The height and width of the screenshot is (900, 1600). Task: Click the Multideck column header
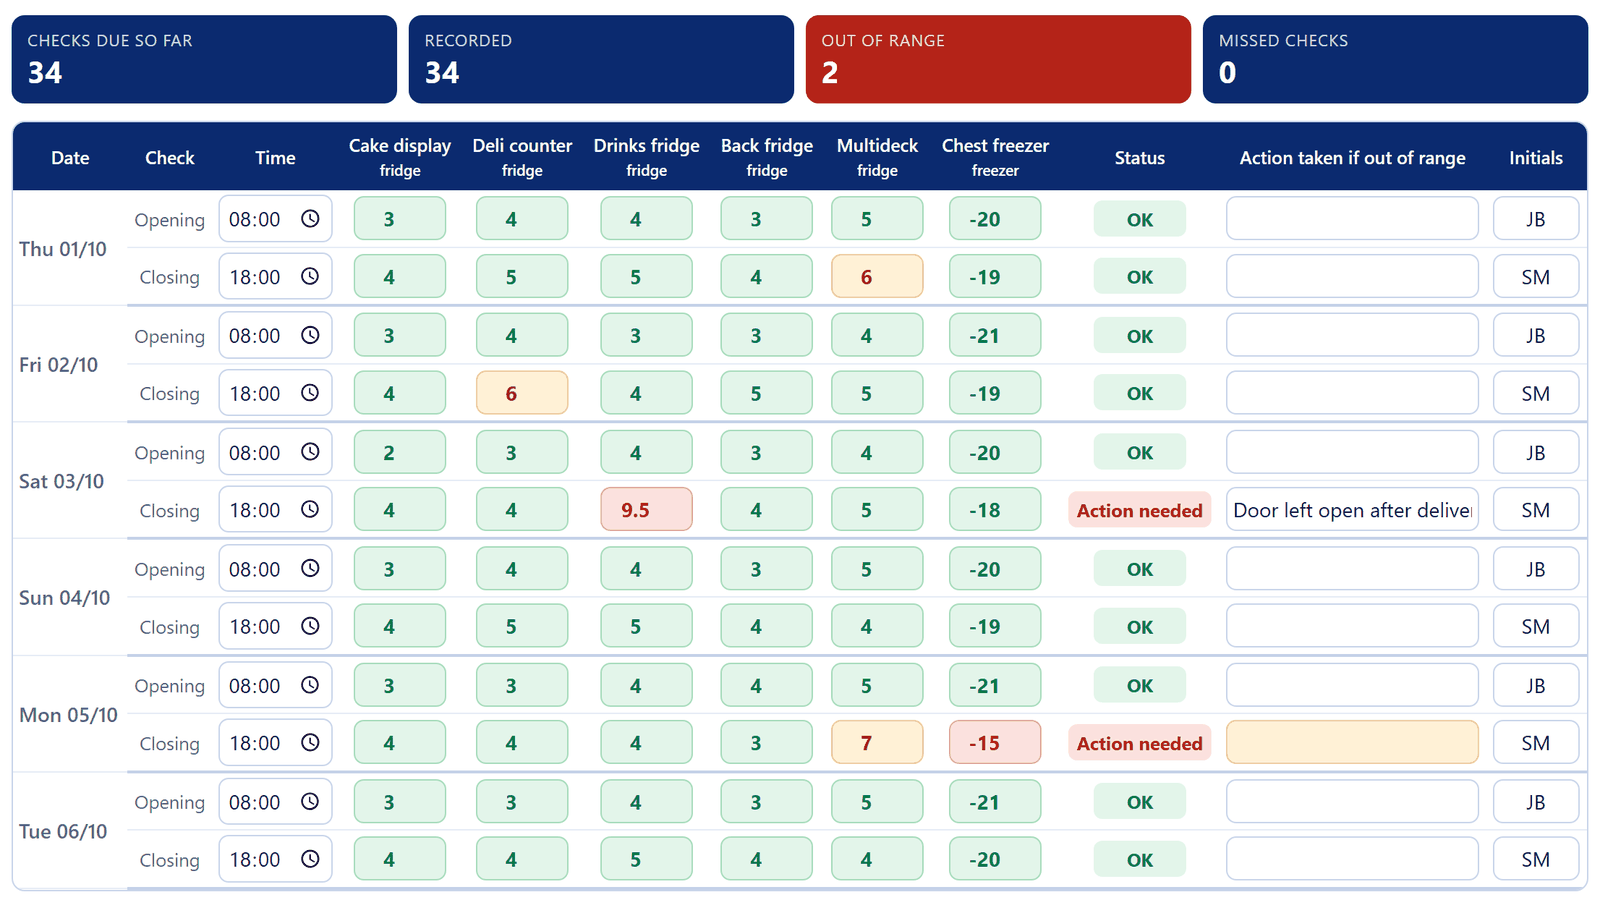point(877,157)
